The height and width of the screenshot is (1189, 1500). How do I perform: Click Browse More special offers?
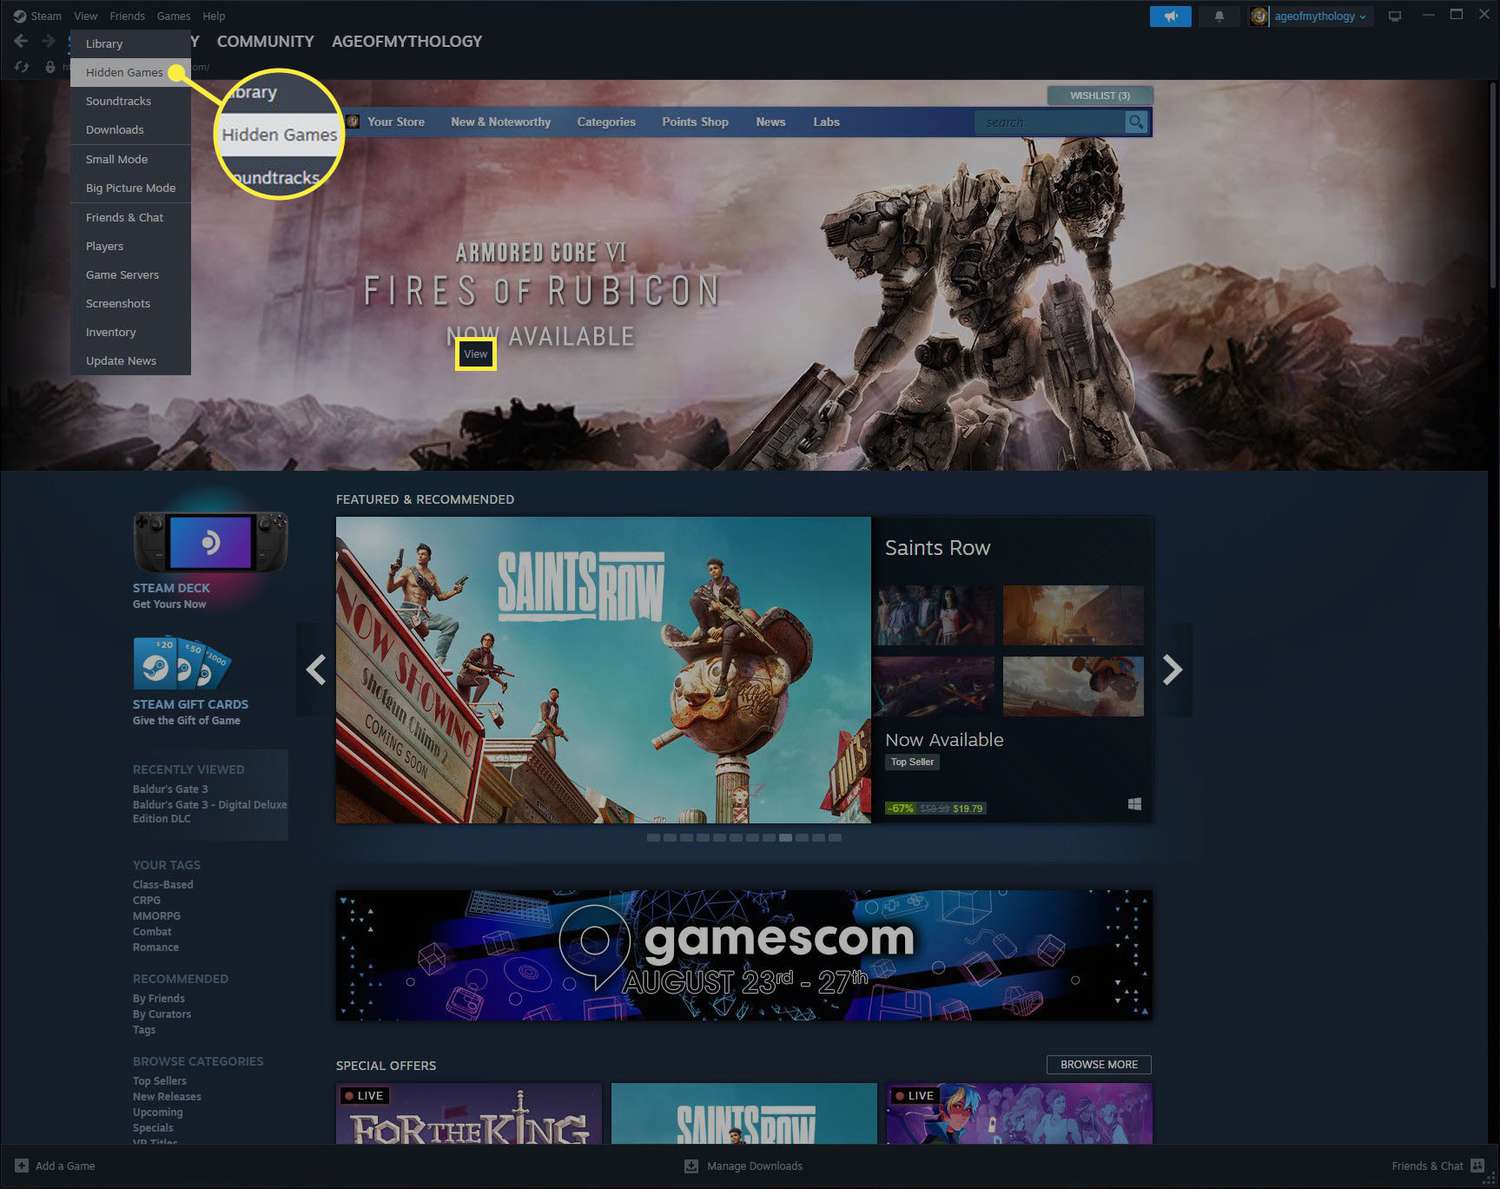point(1098,1064)
